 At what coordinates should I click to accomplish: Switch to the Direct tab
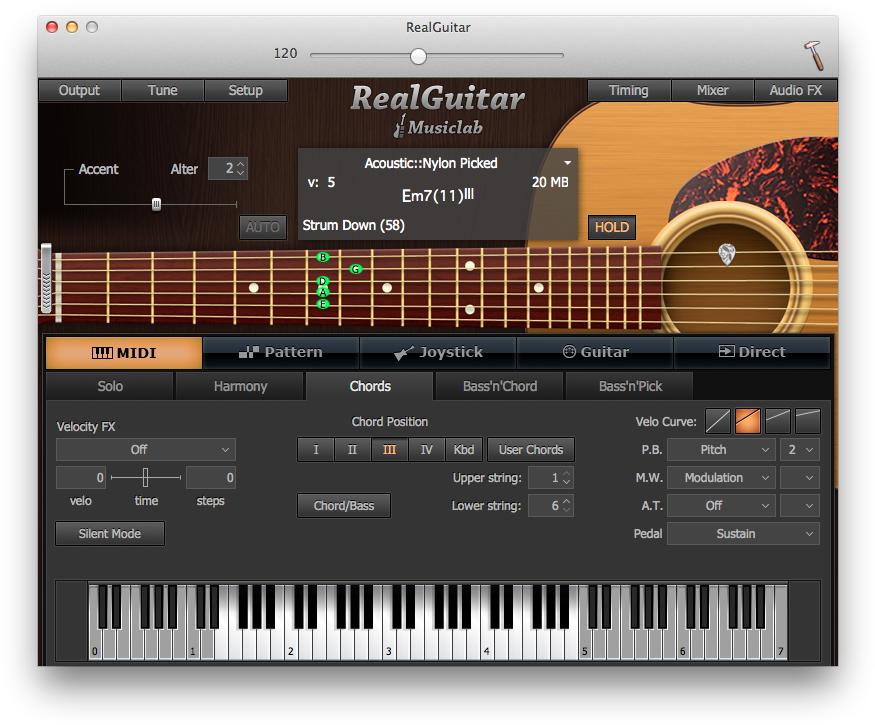point(752,353)
